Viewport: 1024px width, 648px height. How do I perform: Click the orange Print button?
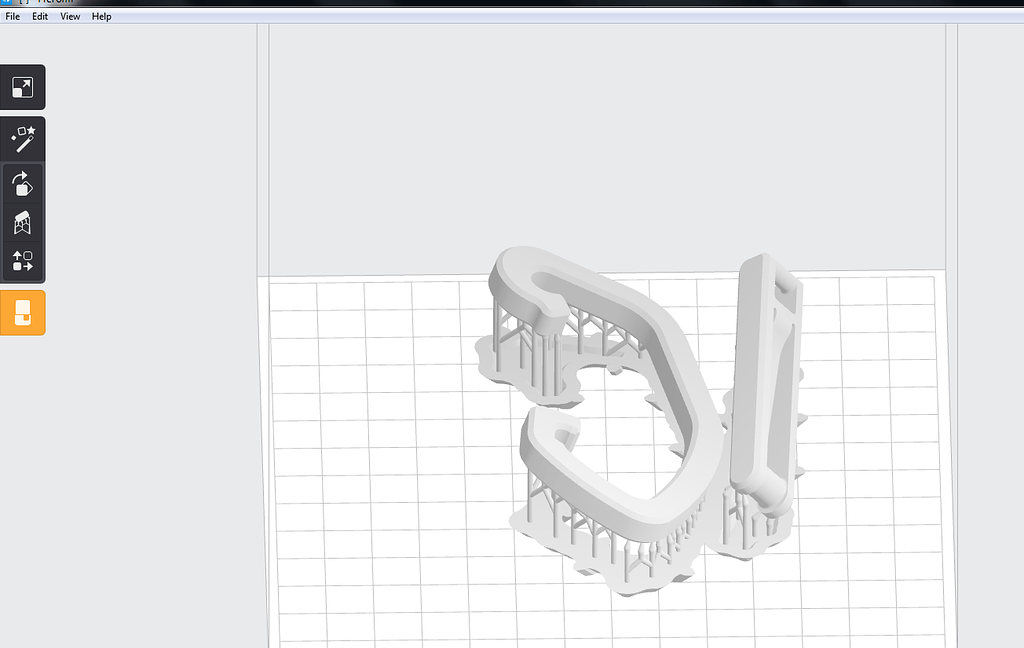coord(23,312)
